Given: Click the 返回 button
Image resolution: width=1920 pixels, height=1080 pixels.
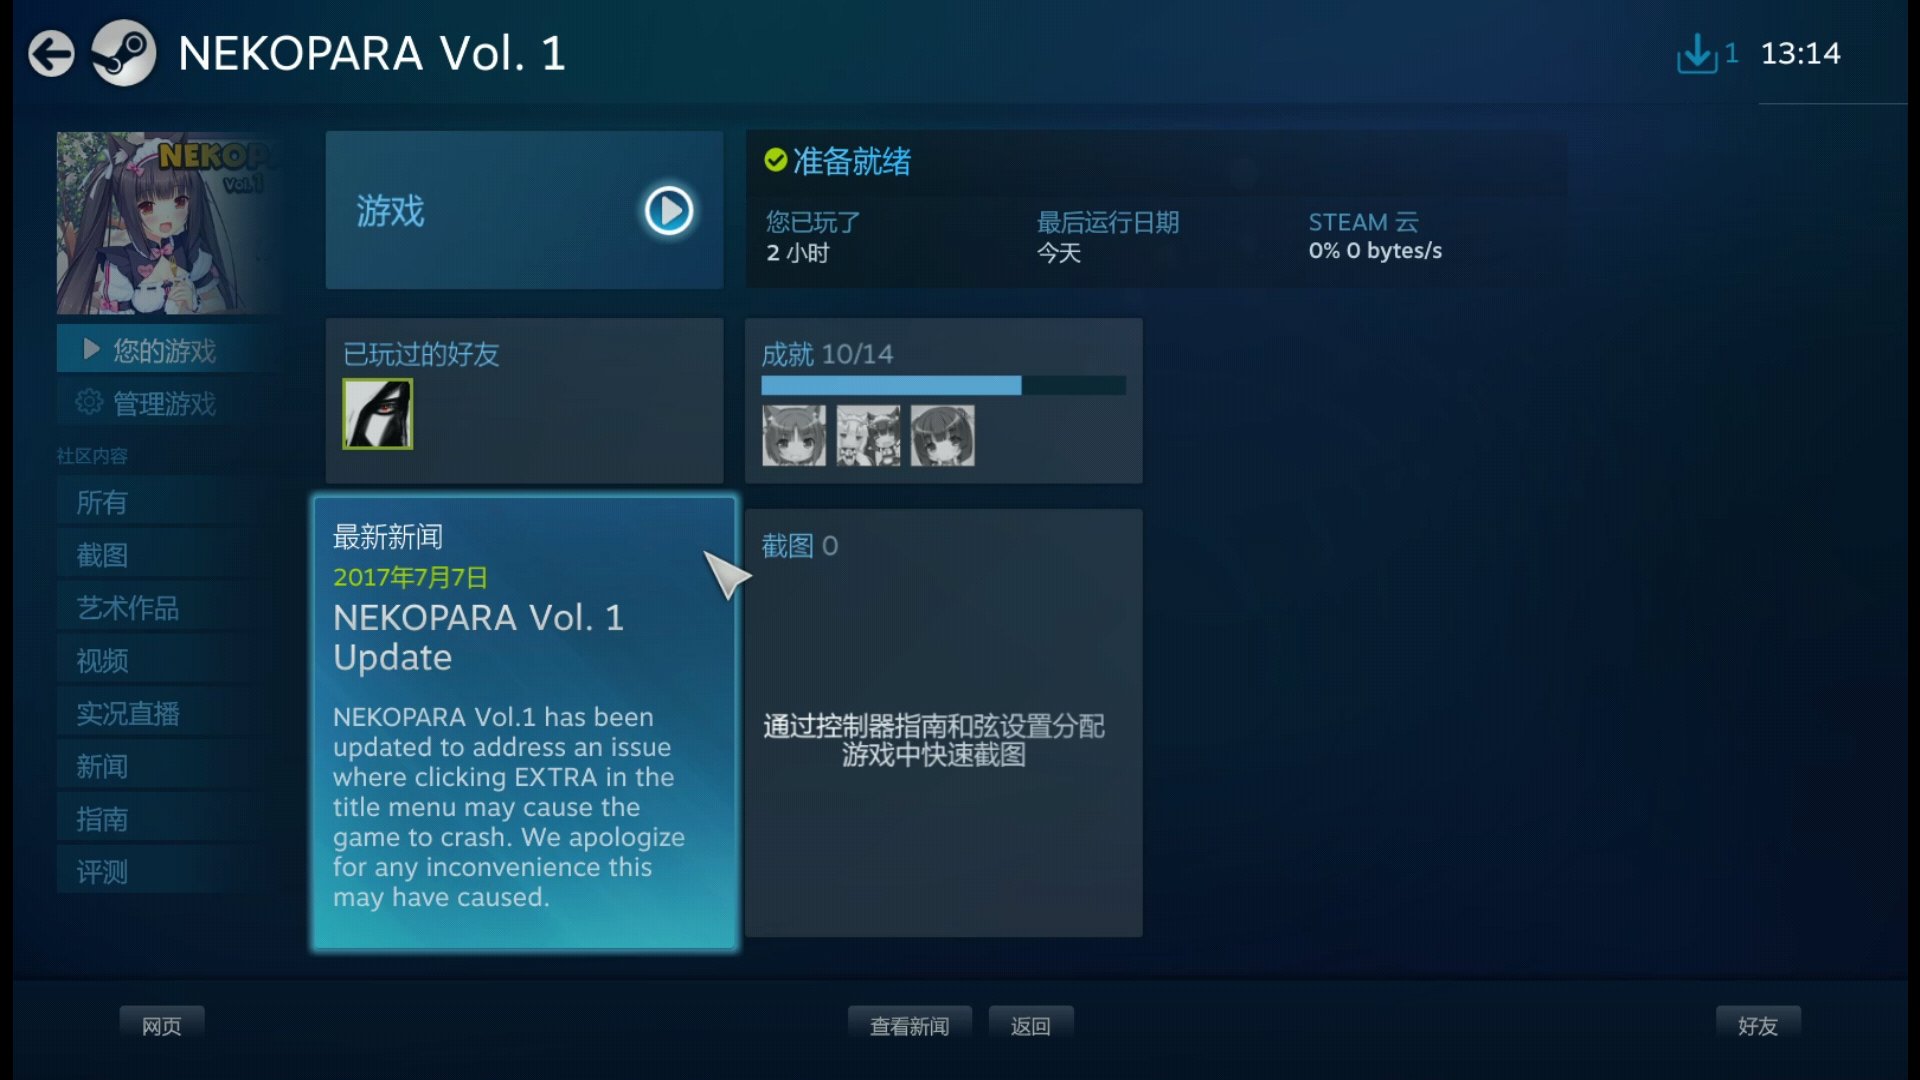Looking at the screenshot, I should (1030, 1026).
